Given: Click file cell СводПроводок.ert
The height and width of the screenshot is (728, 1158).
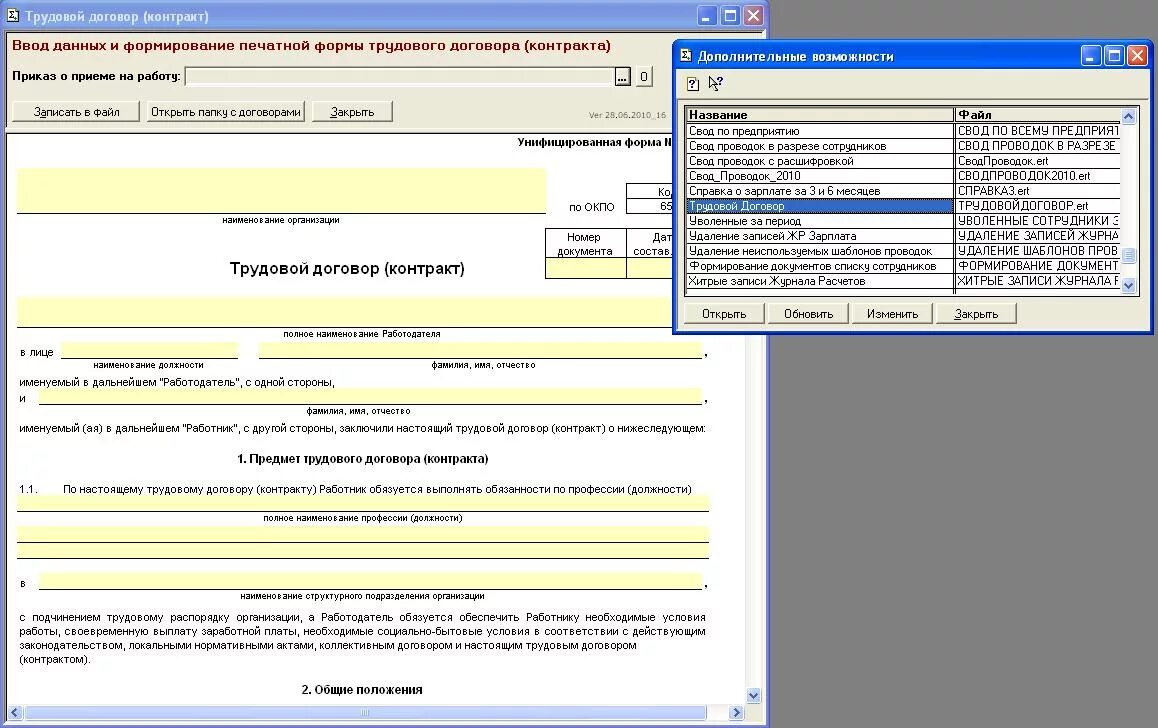Looking at the screenshot, I should tap(1038, 161).
